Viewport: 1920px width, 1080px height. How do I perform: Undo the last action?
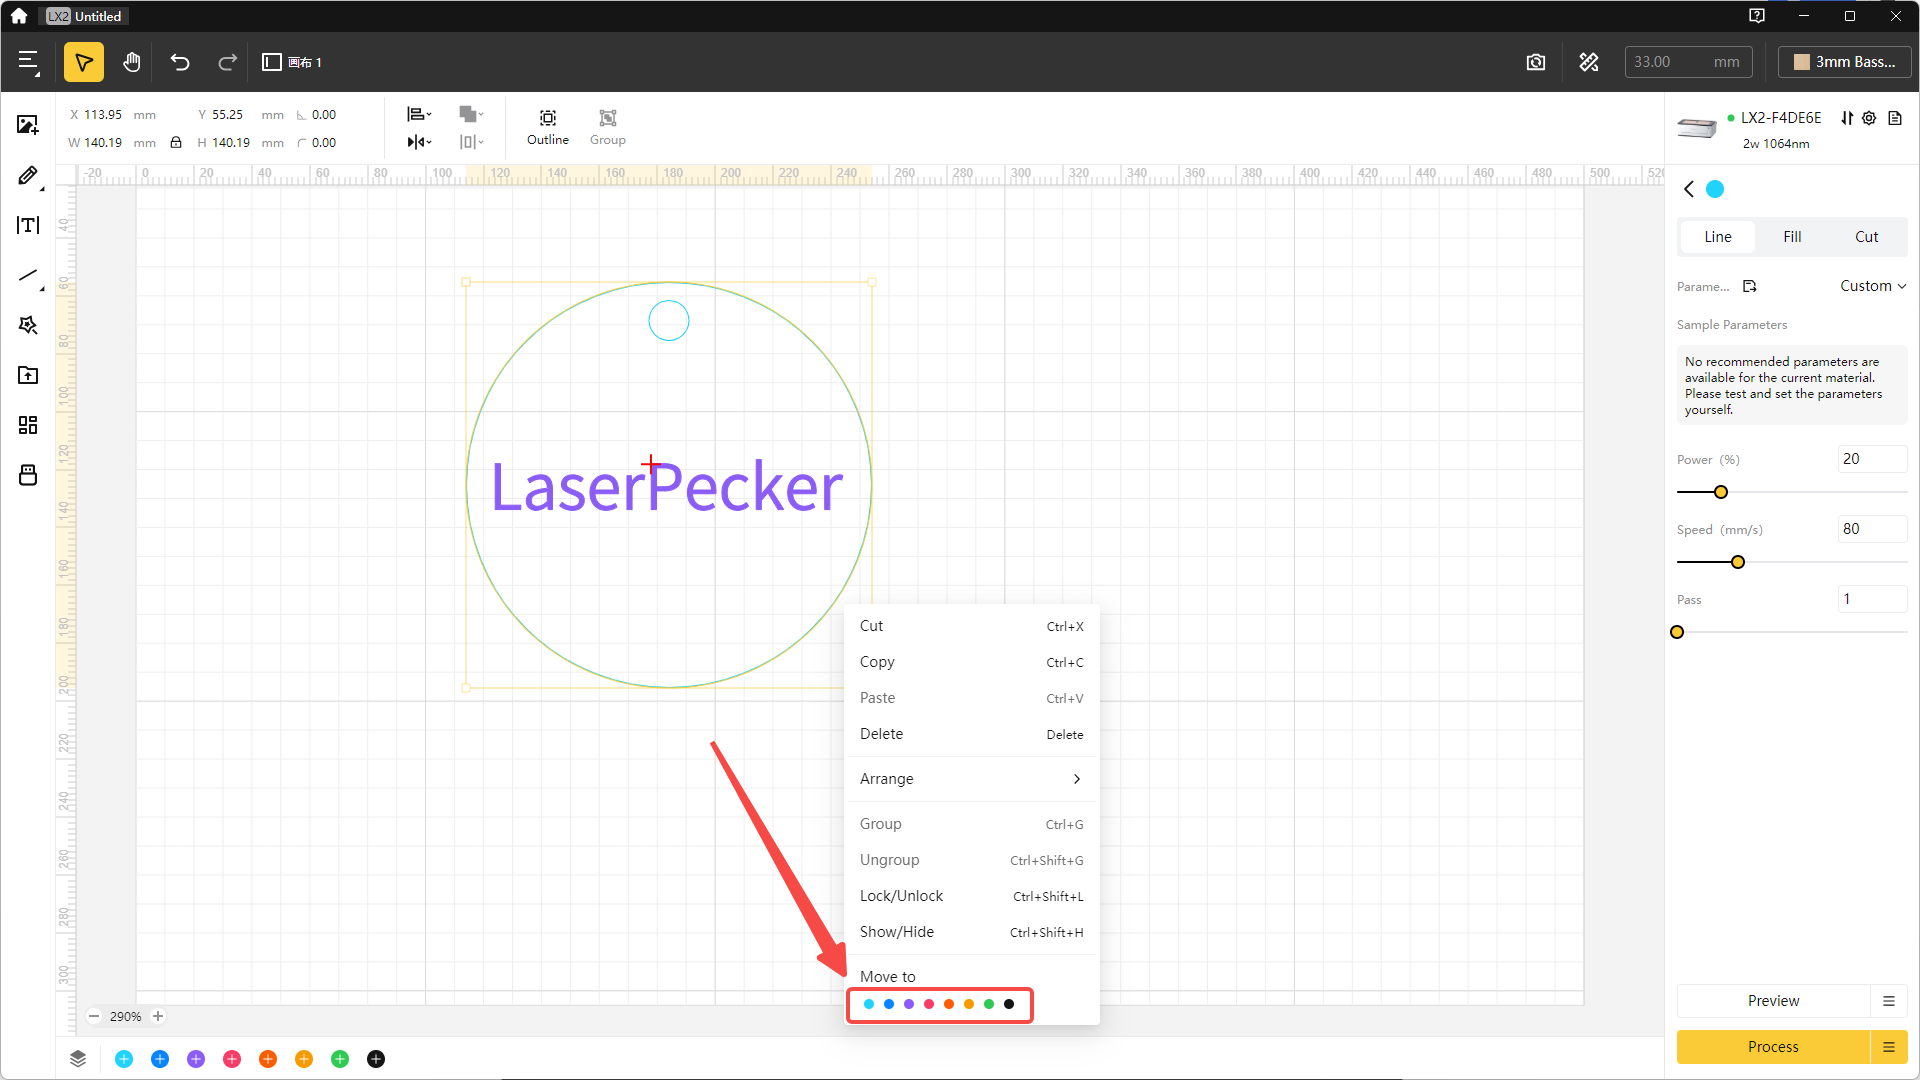pyautogui.click(x=180, y=62)
